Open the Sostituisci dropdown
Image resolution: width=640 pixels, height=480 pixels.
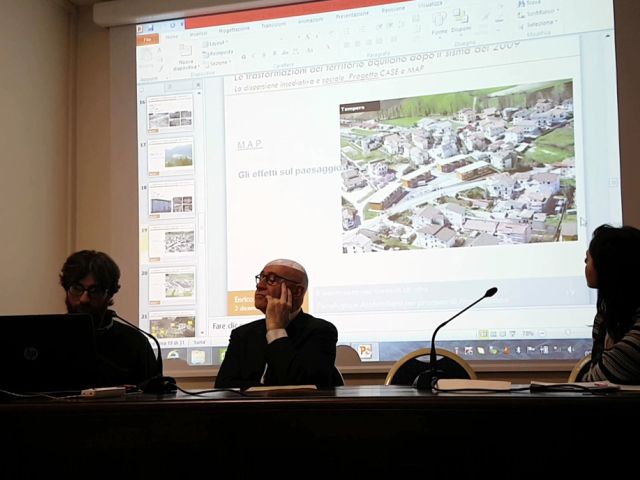pyautogui.click(x=538, y=13)
